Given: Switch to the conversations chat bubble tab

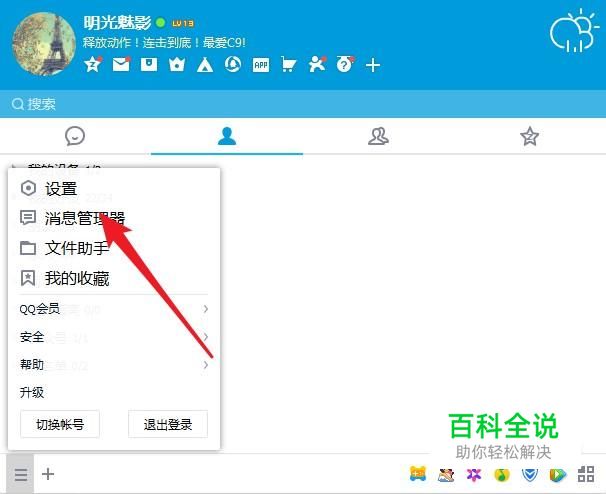Looking at the screenshot, I should [75, 136].
